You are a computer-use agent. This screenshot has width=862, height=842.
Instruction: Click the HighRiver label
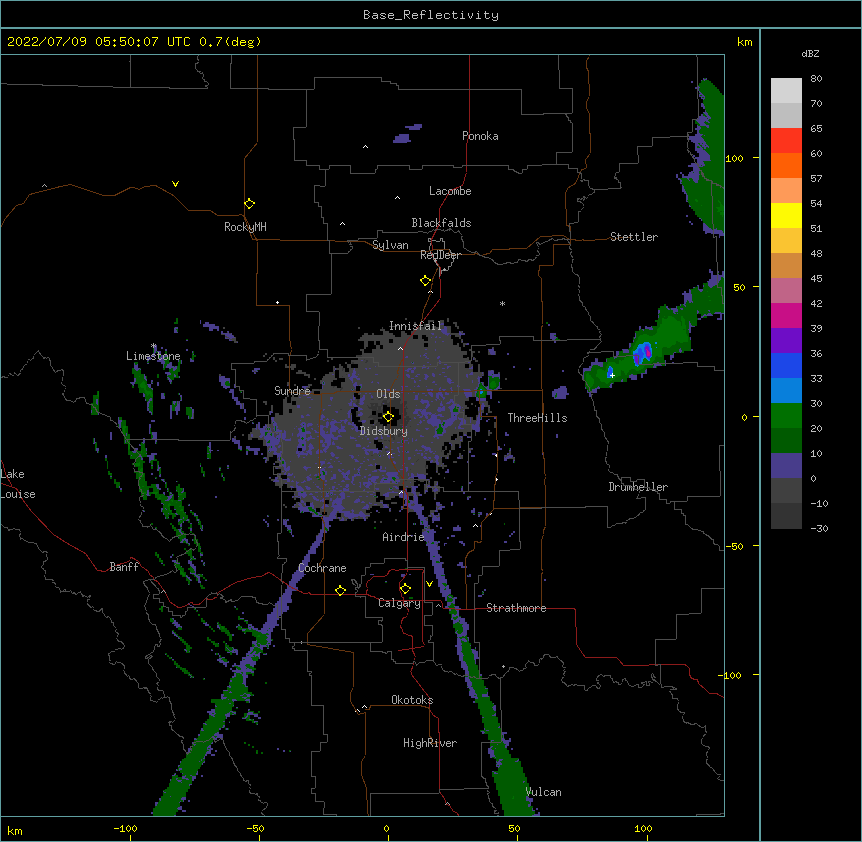tap(430, 743)
